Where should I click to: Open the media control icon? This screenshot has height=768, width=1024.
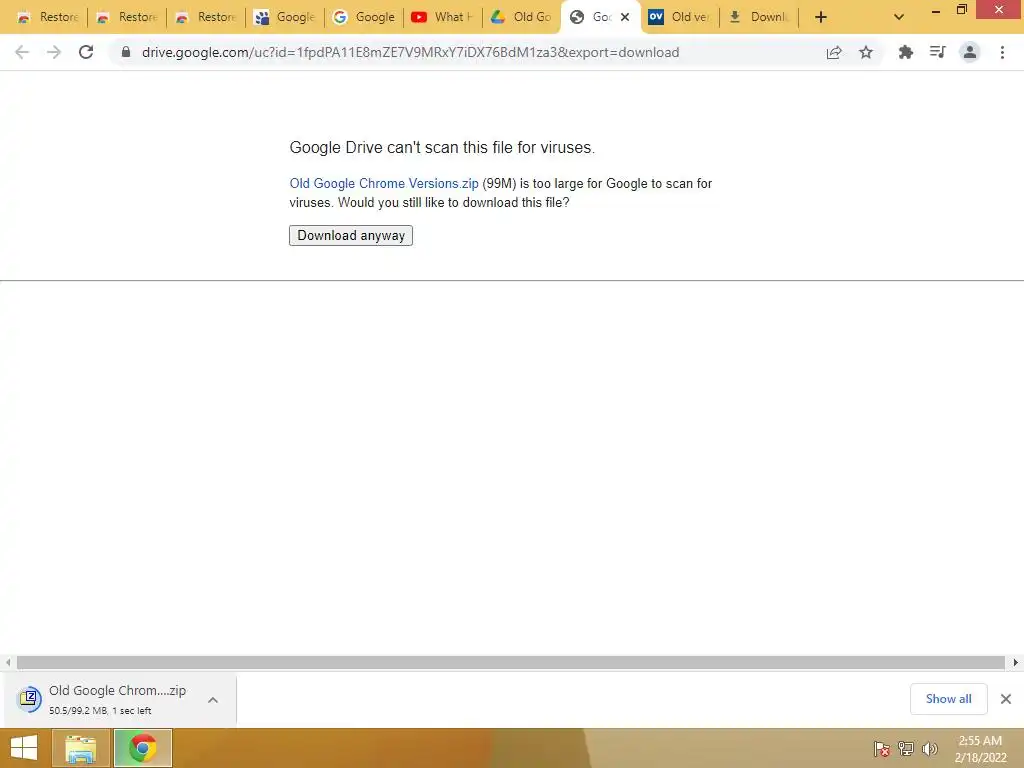pos(937,52)
